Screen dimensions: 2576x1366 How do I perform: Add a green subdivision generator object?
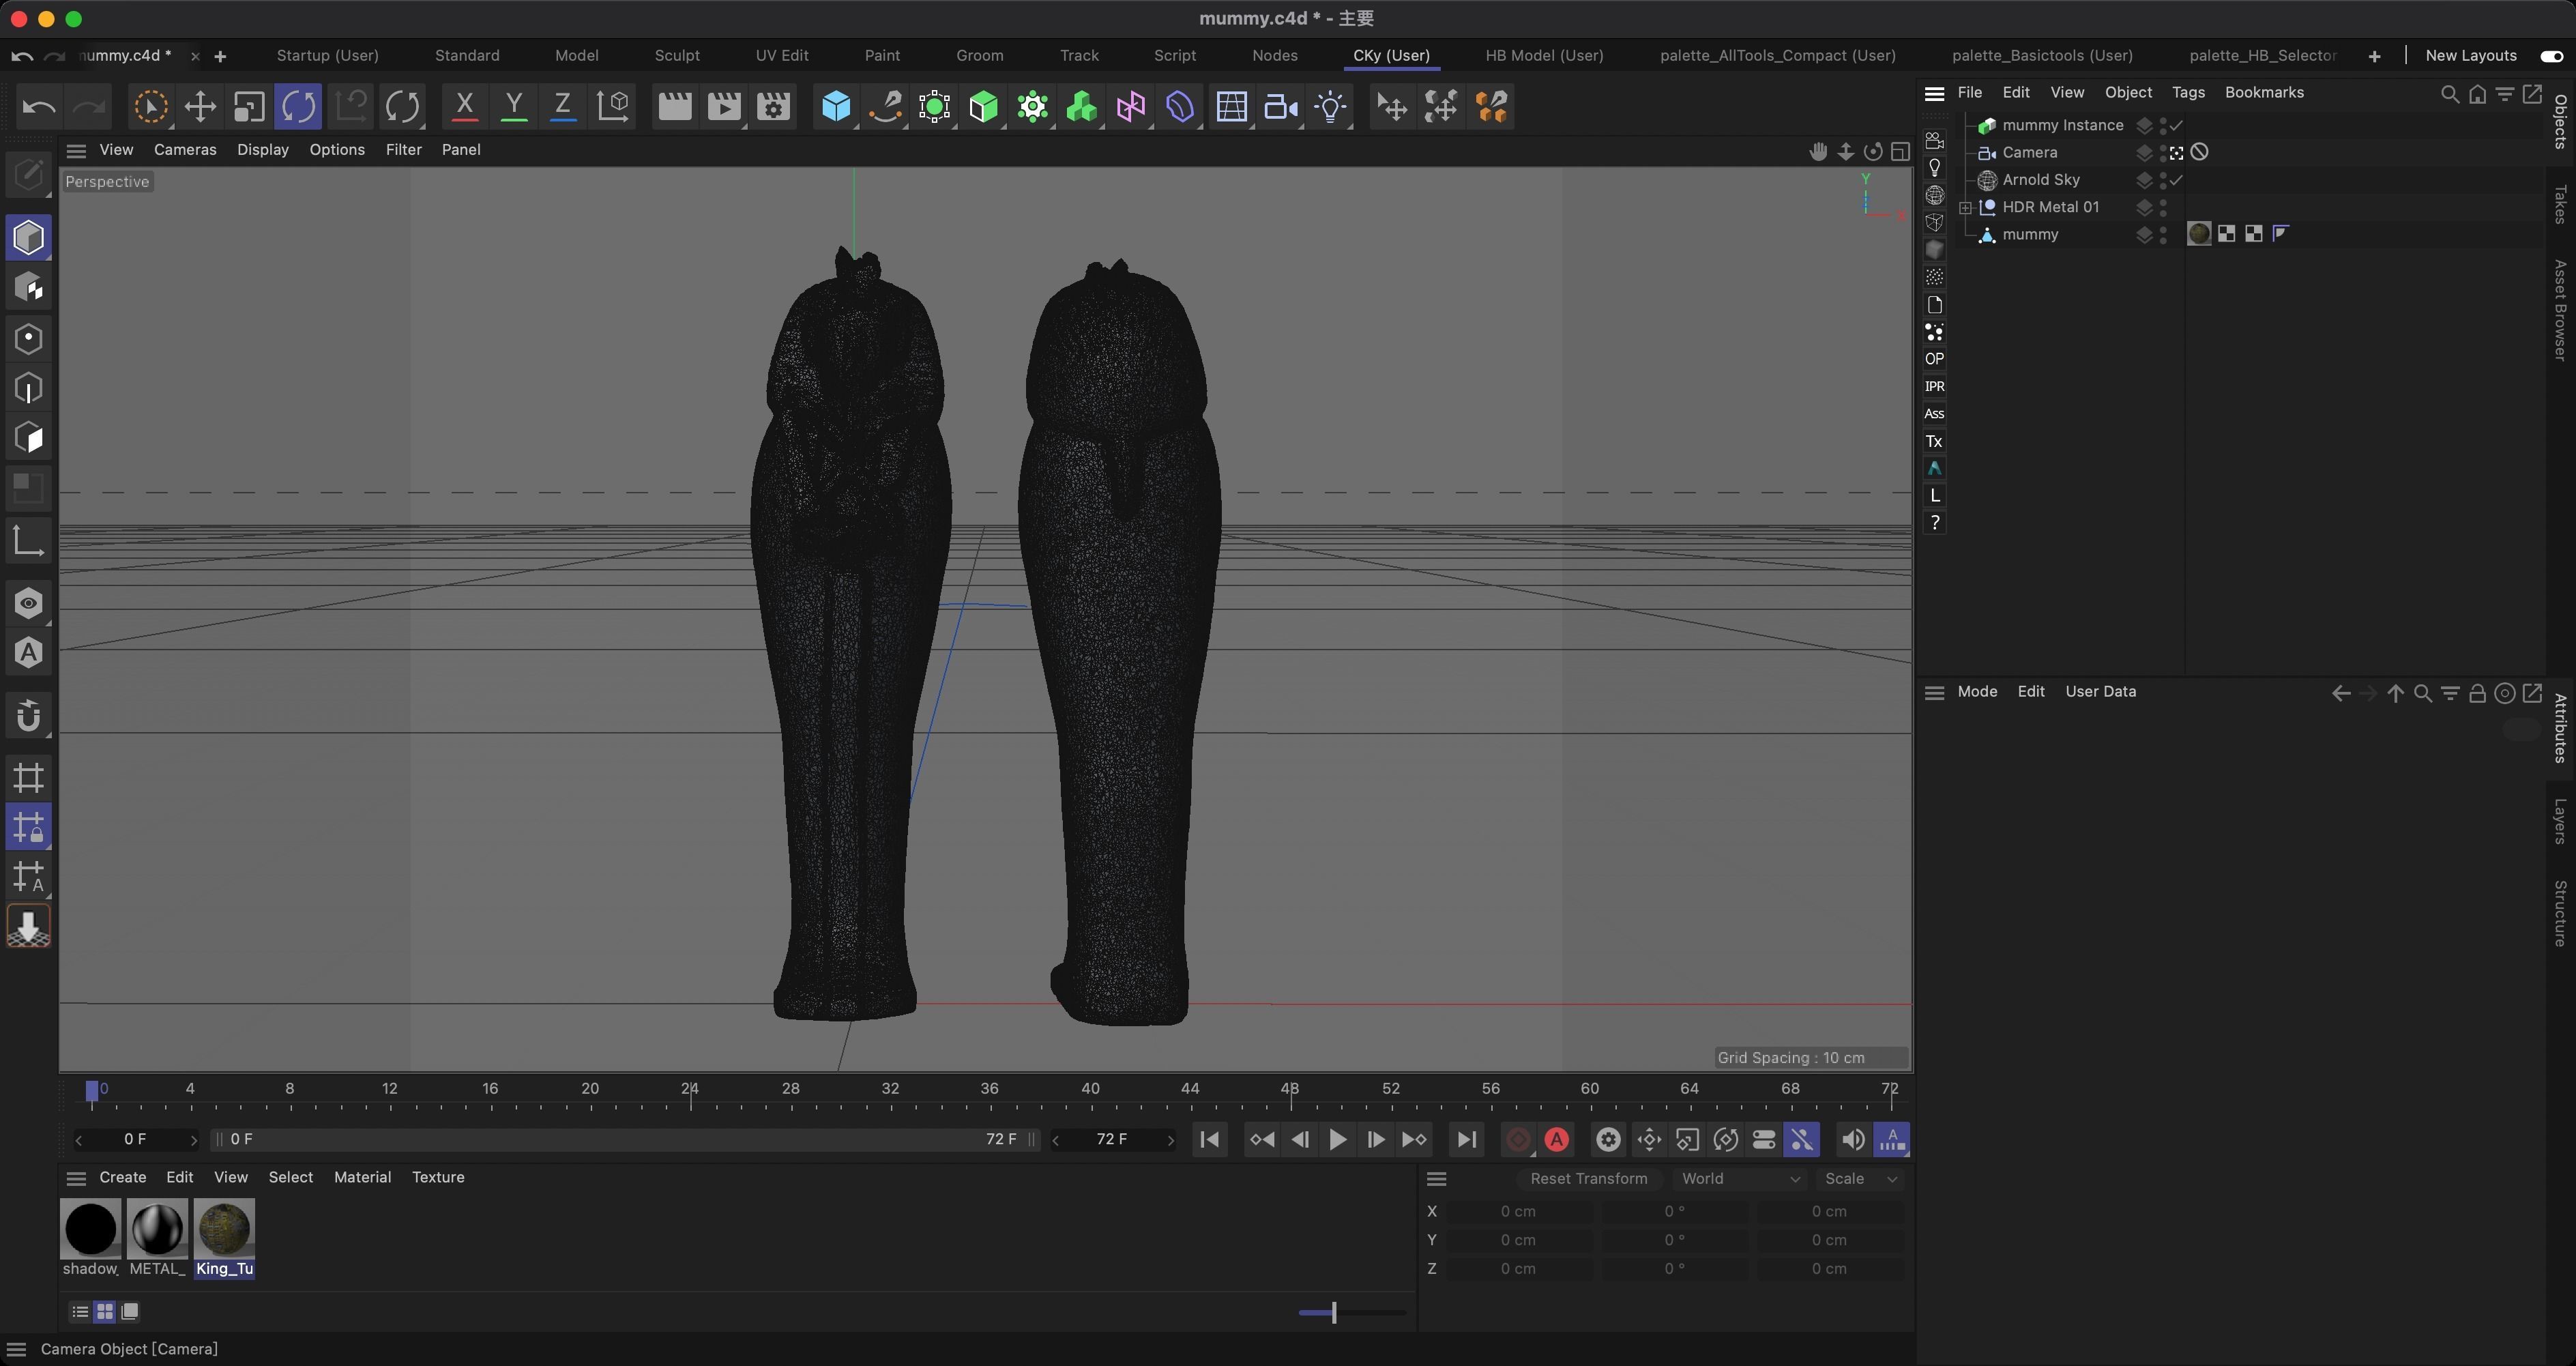click(x=983, y=106)
